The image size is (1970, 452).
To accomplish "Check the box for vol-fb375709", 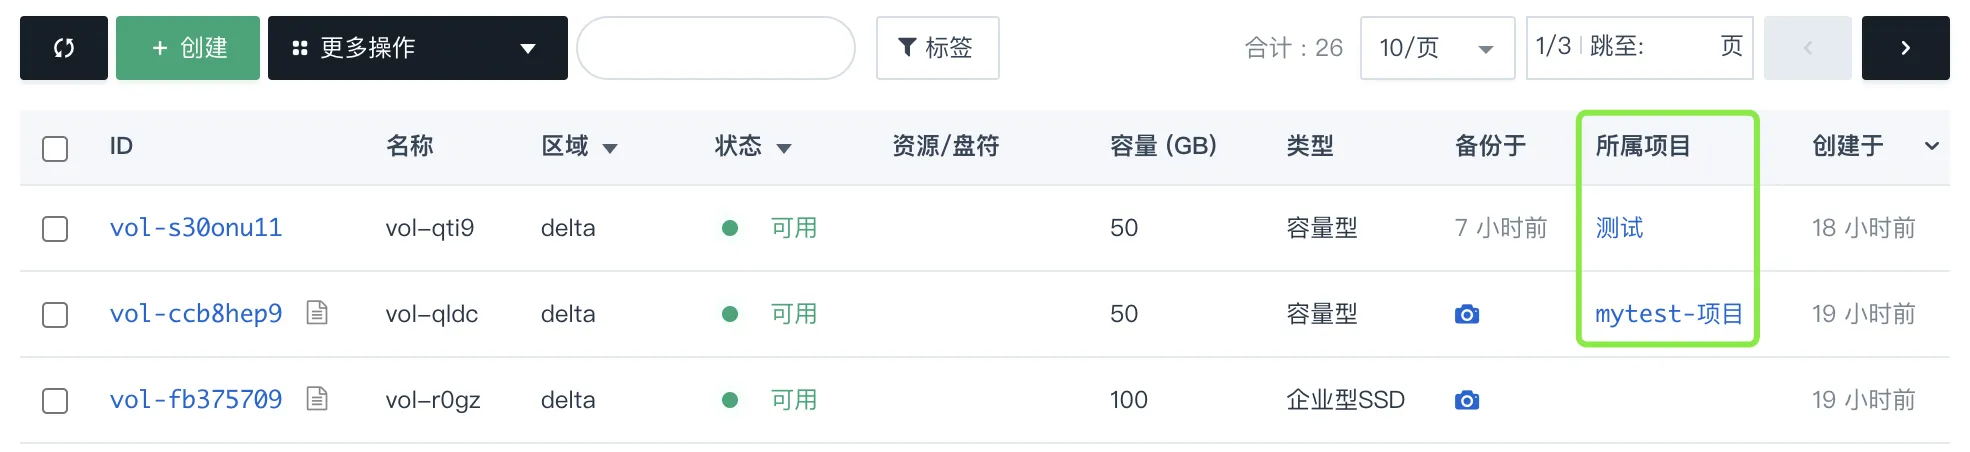I will [x=55, y=401].
